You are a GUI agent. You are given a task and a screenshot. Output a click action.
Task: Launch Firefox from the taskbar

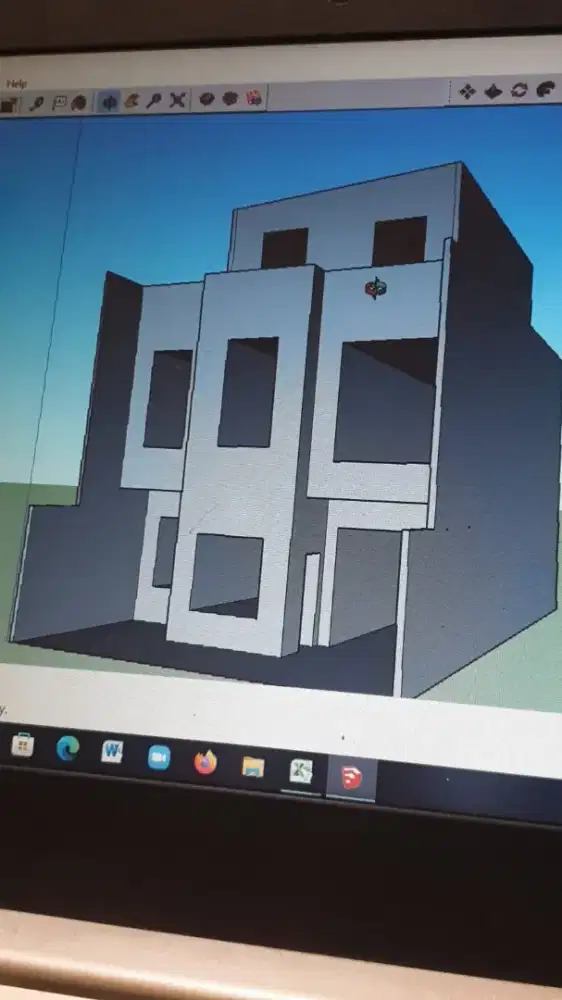pyautogui.click(x=205, y=761)
